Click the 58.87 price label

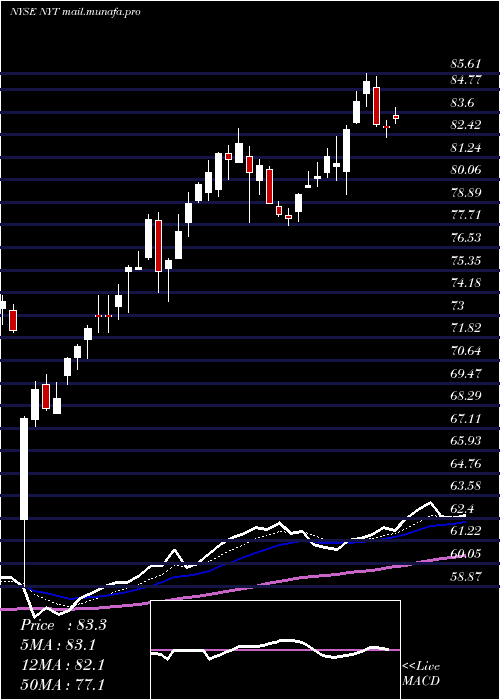[x=466, y=577]
